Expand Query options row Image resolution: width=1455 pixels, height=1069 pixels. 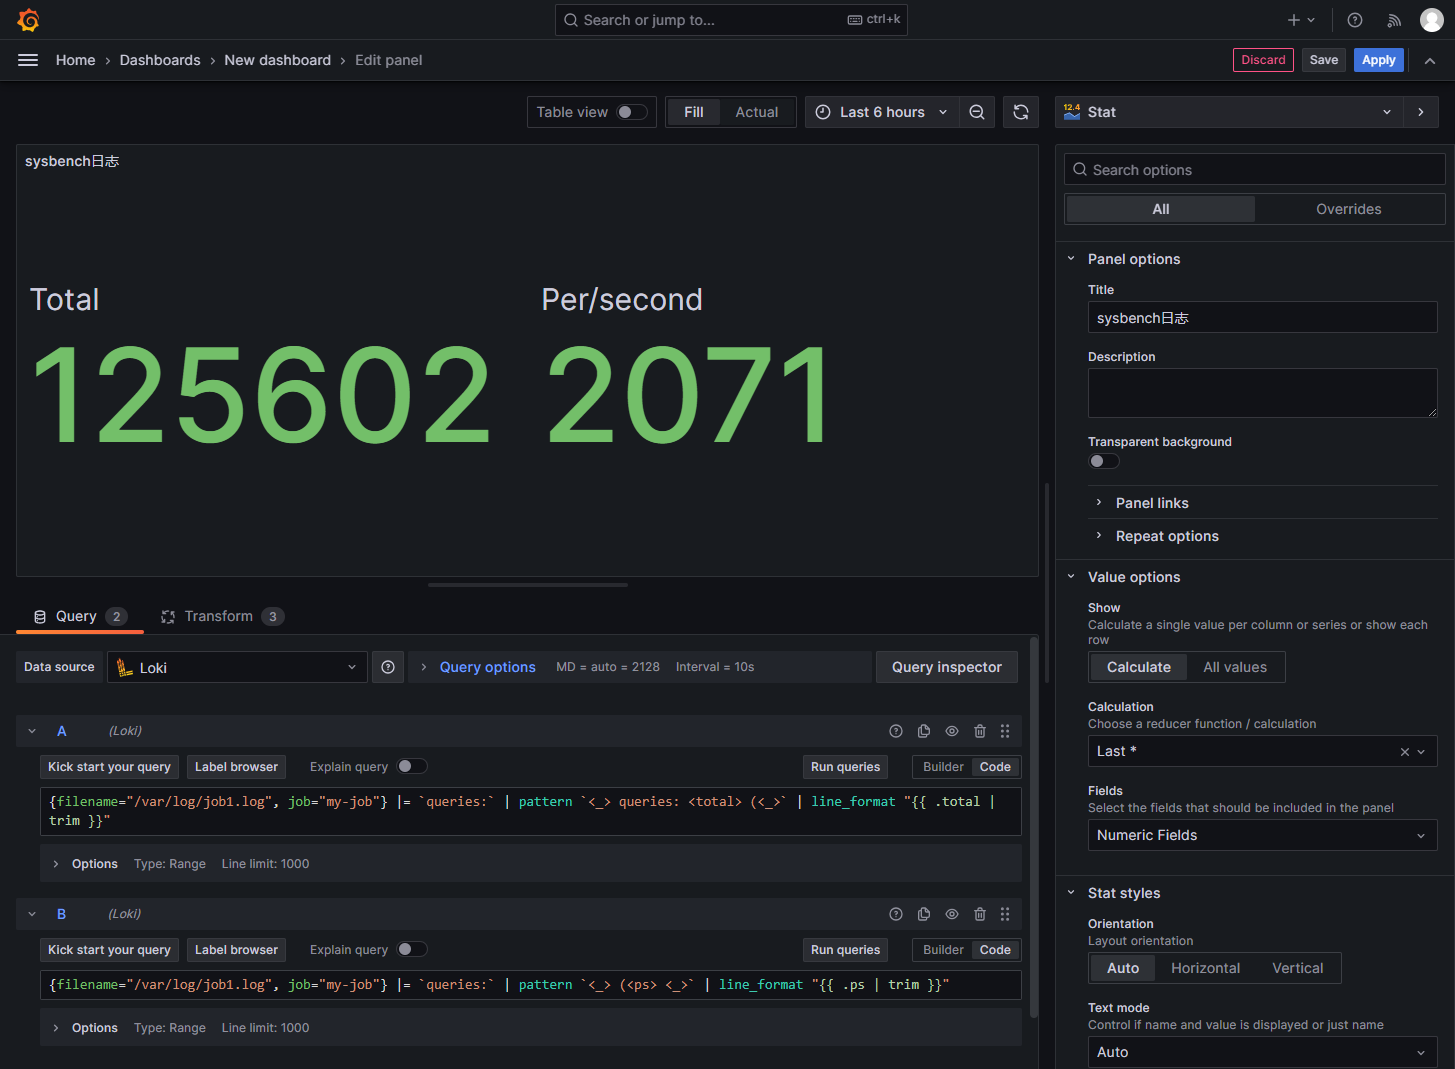487,667
